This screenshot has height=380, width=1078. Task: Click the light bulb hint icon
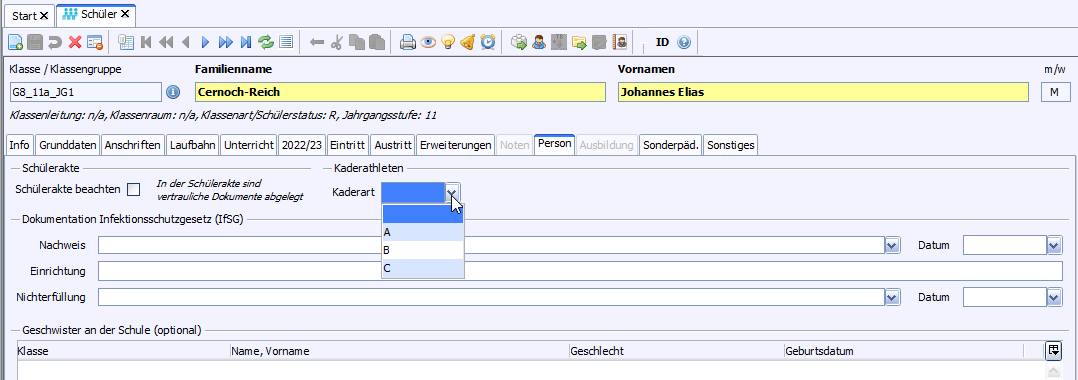(x=448, y=43)
